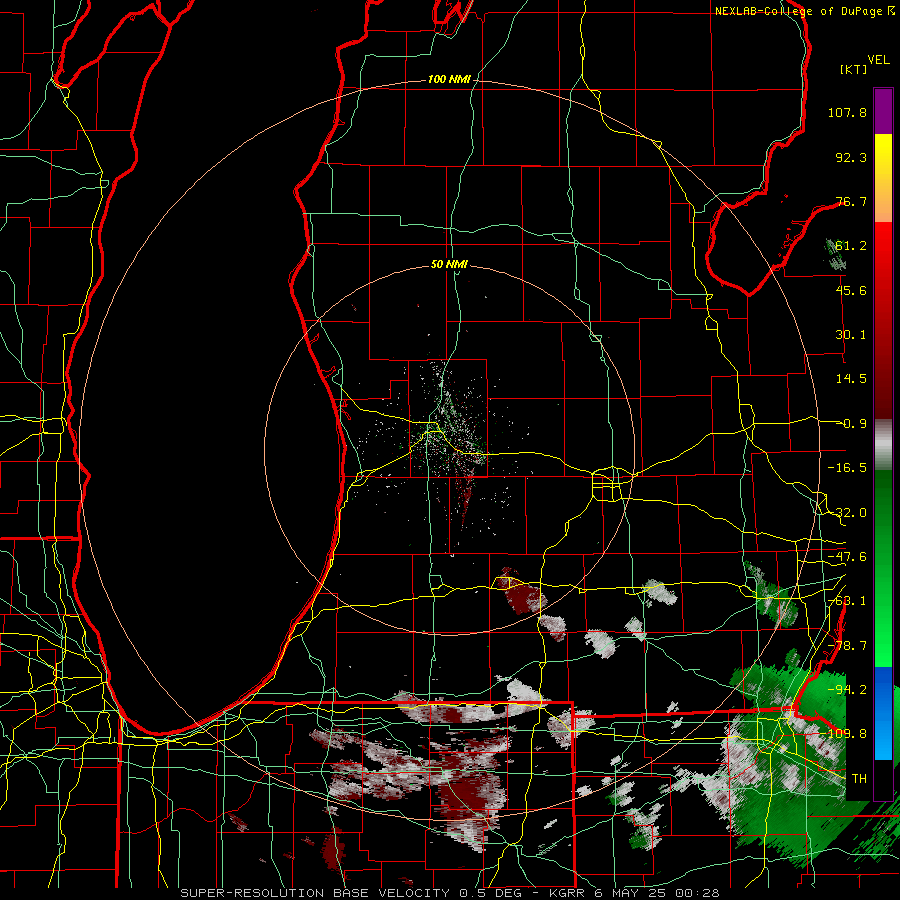The width and height of the screenshot is (900, 900).
Task: Click the 30.1 legend value
Action: [x=851, y=335]
